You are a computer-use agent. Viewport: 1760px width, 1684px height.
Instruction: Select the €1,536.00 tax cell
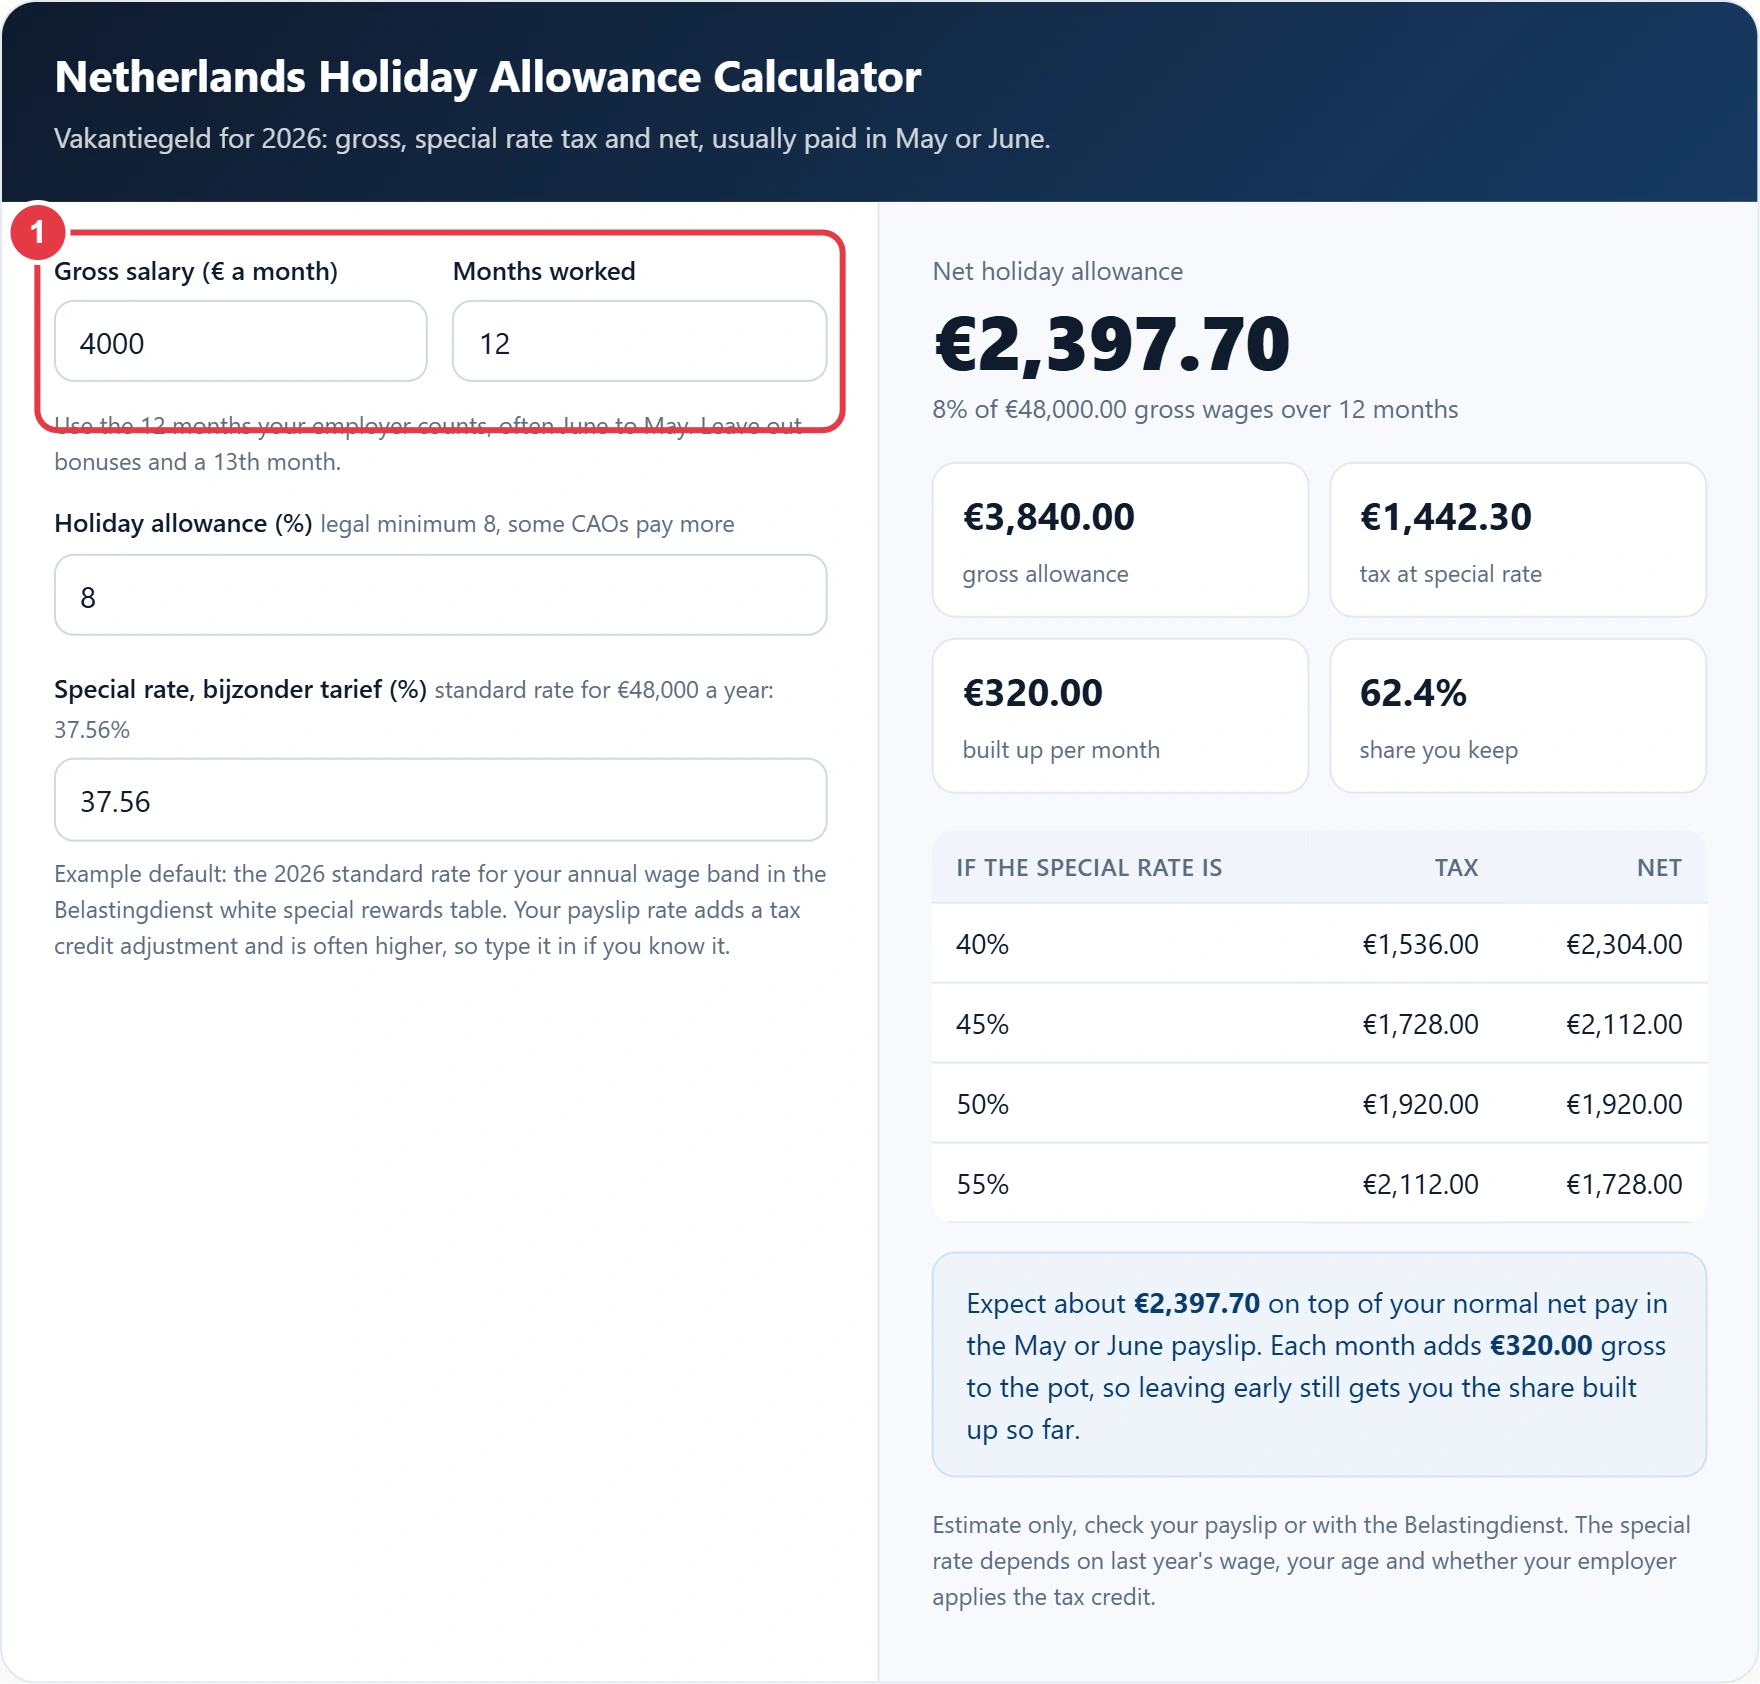1420,944
